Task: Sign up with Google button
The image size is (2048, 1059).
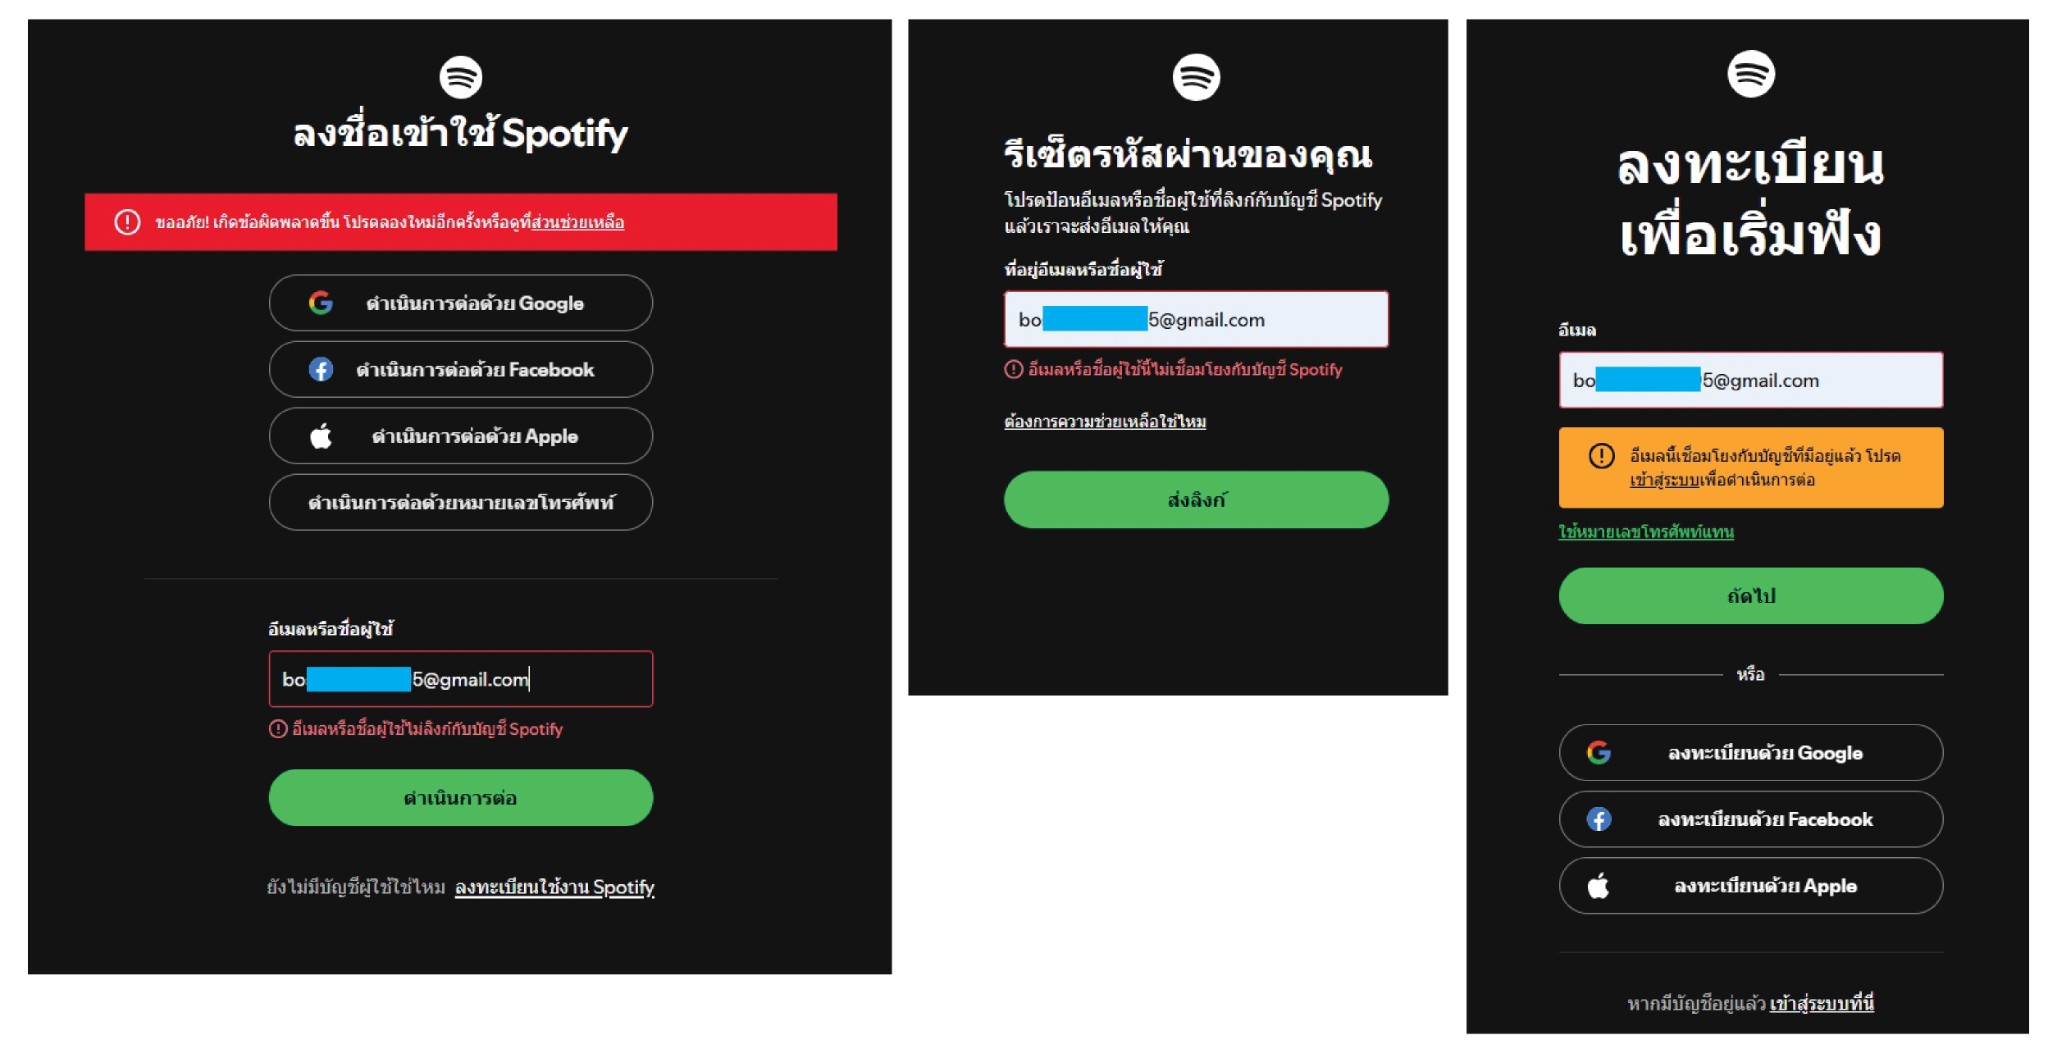Action: click(1751, 753)
